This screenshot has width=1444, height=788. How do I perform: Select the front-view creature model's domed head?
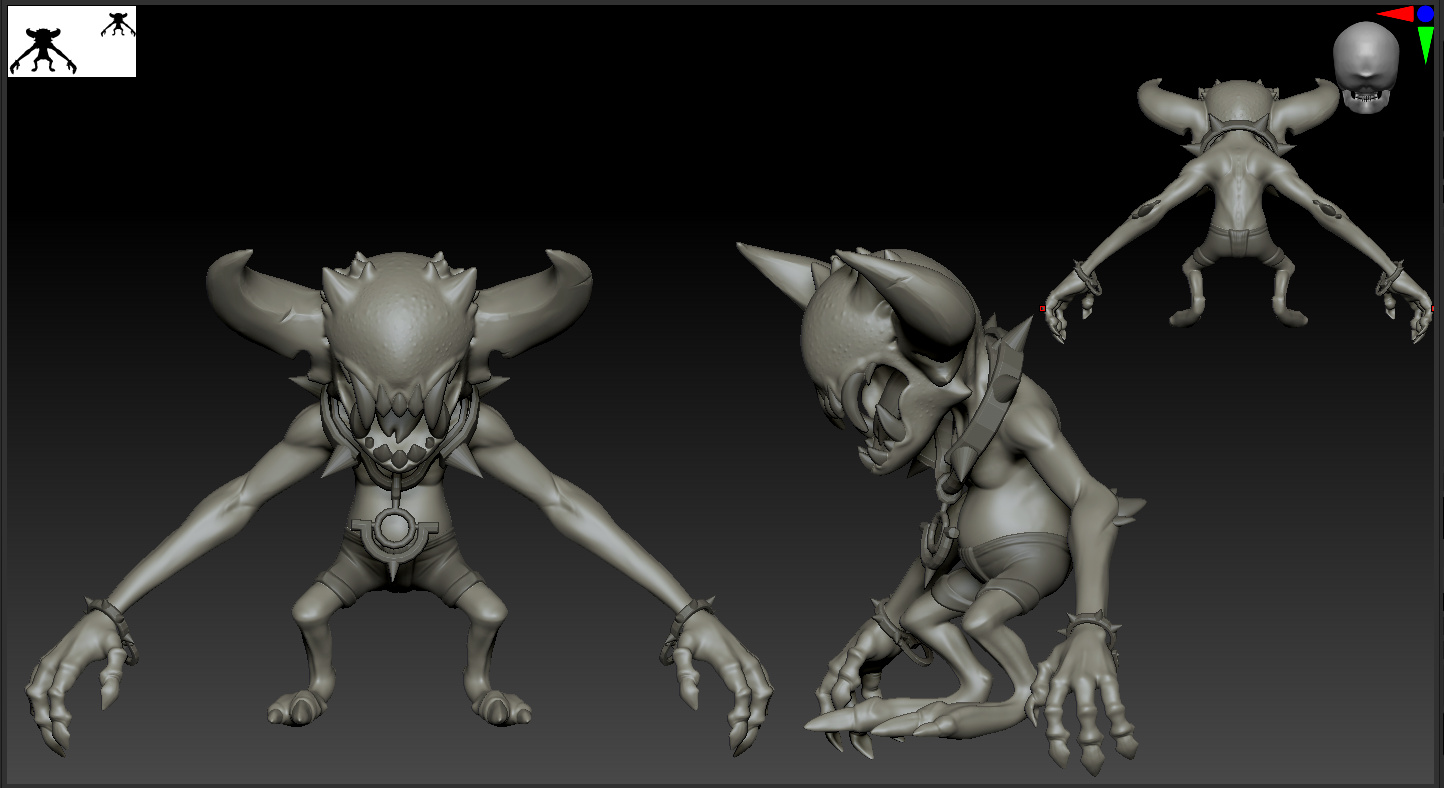point(400,320)
